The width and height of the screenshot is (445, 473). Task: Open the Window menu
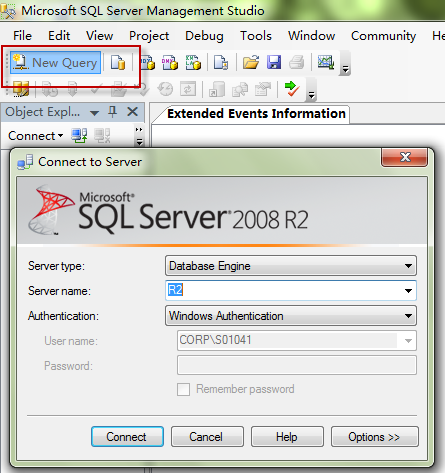click(x=312, y=36)
